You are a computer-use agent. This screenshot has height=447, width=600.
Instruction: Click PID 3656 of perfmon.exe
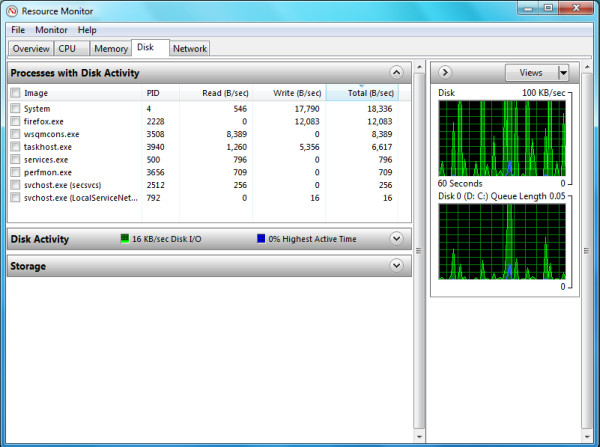[x=155, y=172]
